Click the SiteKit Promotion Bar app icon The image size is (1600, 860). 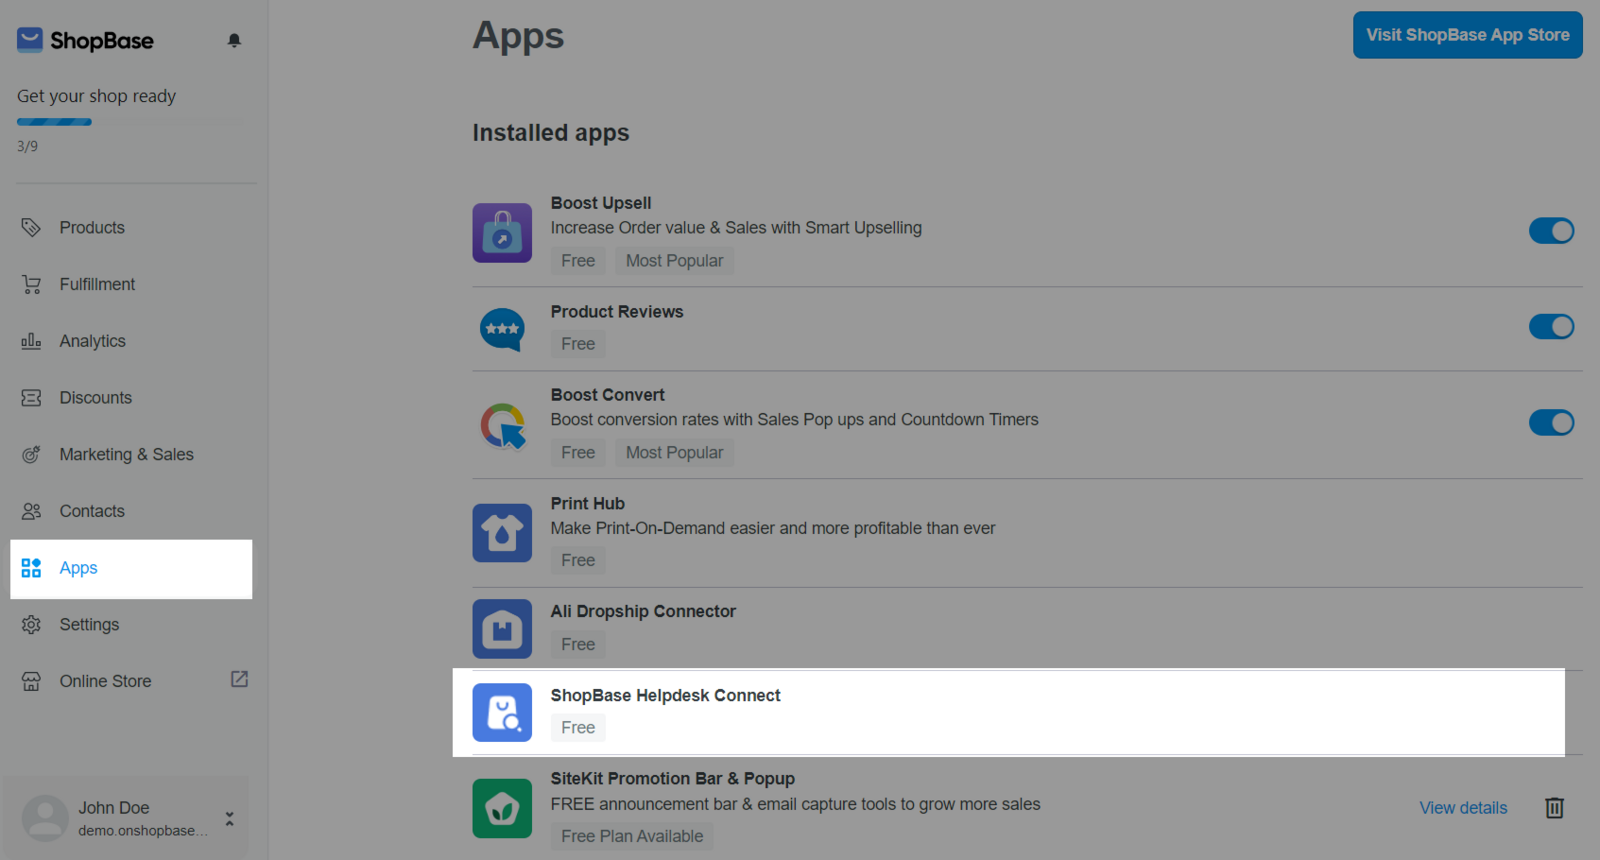(502, 808)
